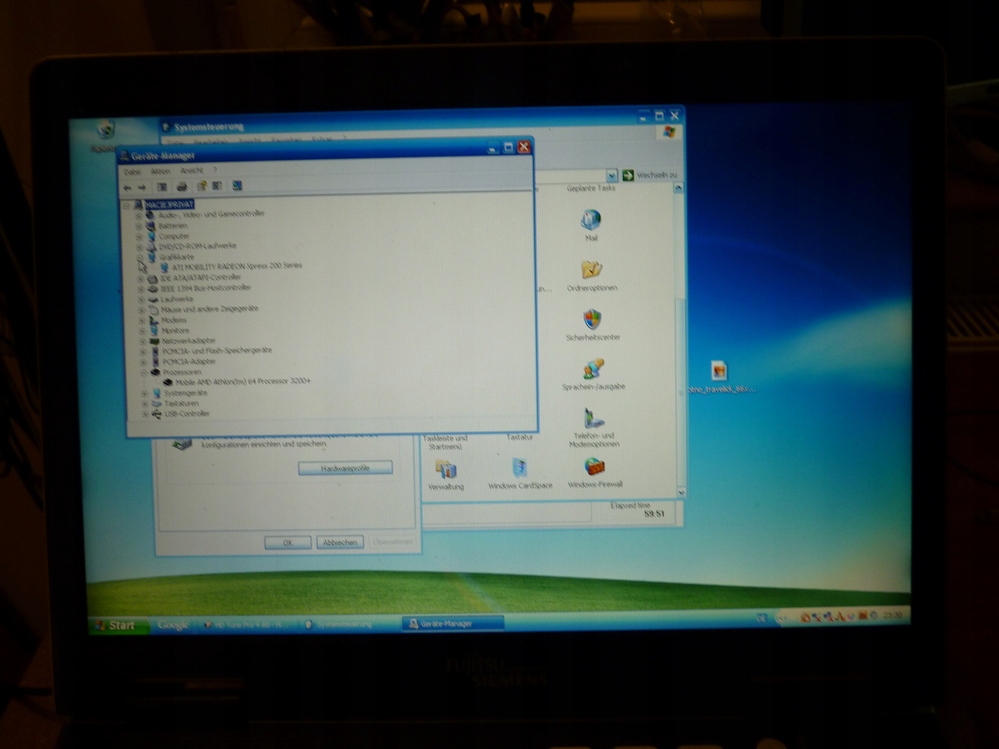The width and height of the screenshot is (999, 749).
Task: Select the Mäuse und andere Zeigegeräte row
Action: [209, 309]
